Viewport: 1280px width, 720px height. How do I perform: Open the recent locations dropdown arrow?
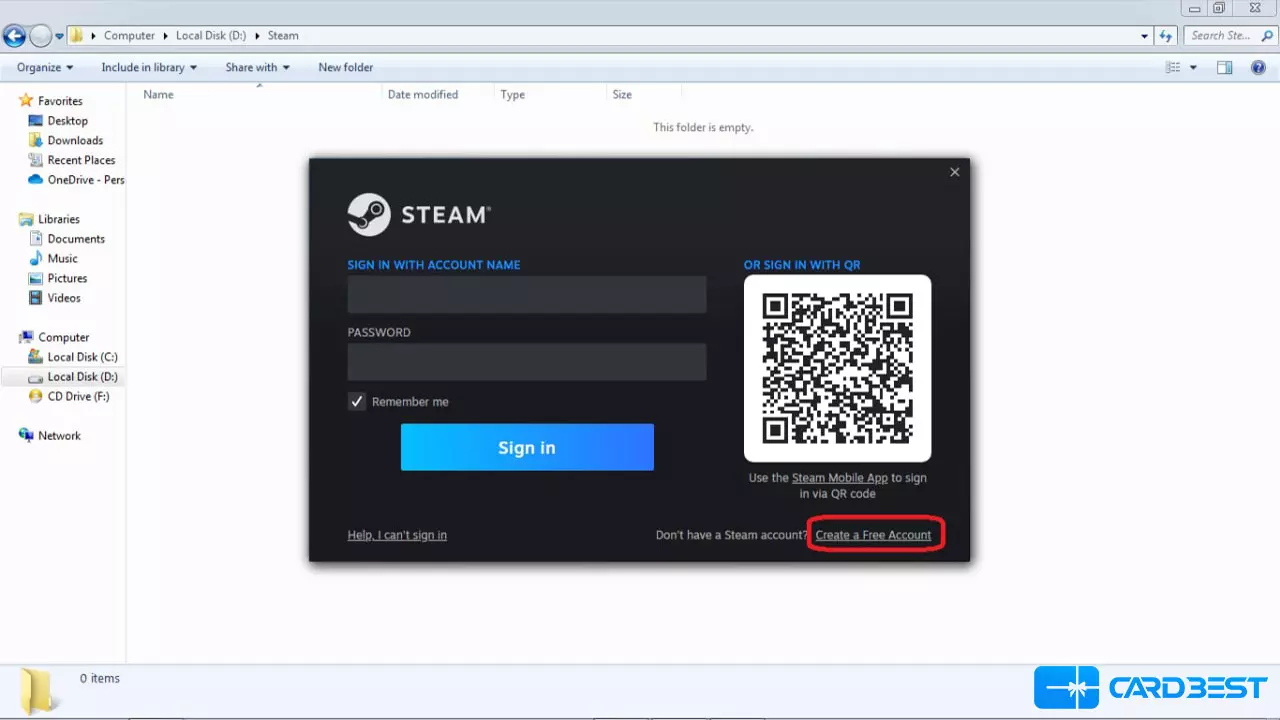[x=59, y=36]
